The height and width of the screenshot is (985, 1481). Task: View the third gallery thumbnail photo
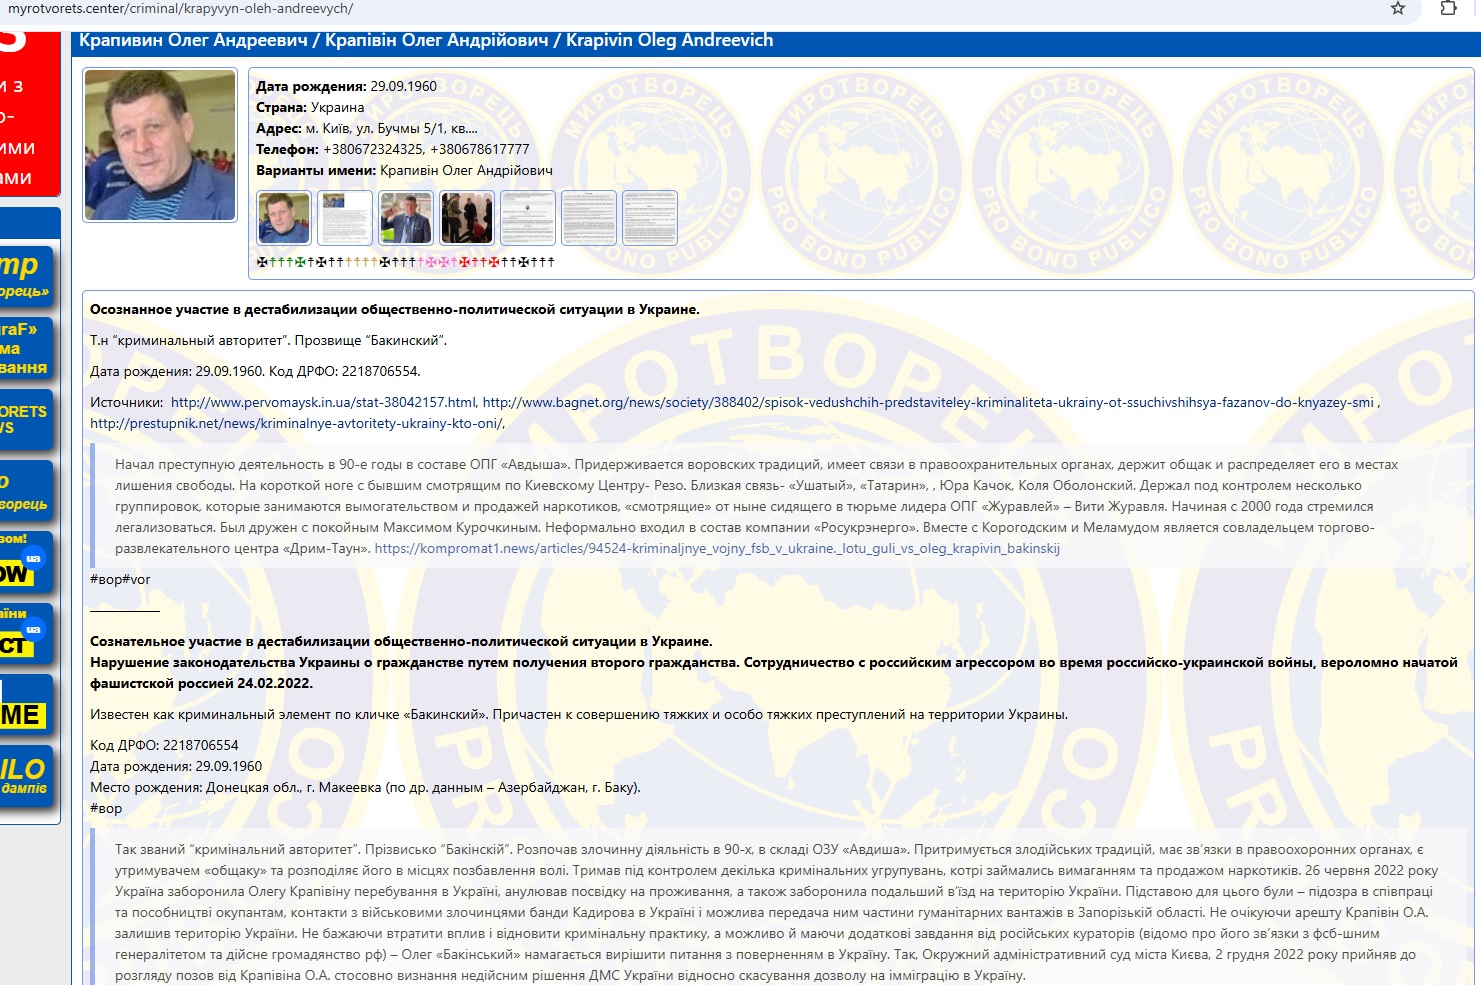tap(406, 218)
